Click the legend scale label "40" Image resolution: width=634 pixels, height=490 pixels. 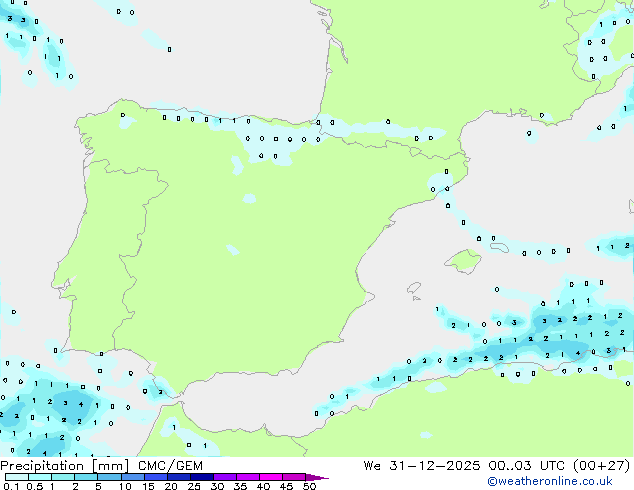[263, 486]
